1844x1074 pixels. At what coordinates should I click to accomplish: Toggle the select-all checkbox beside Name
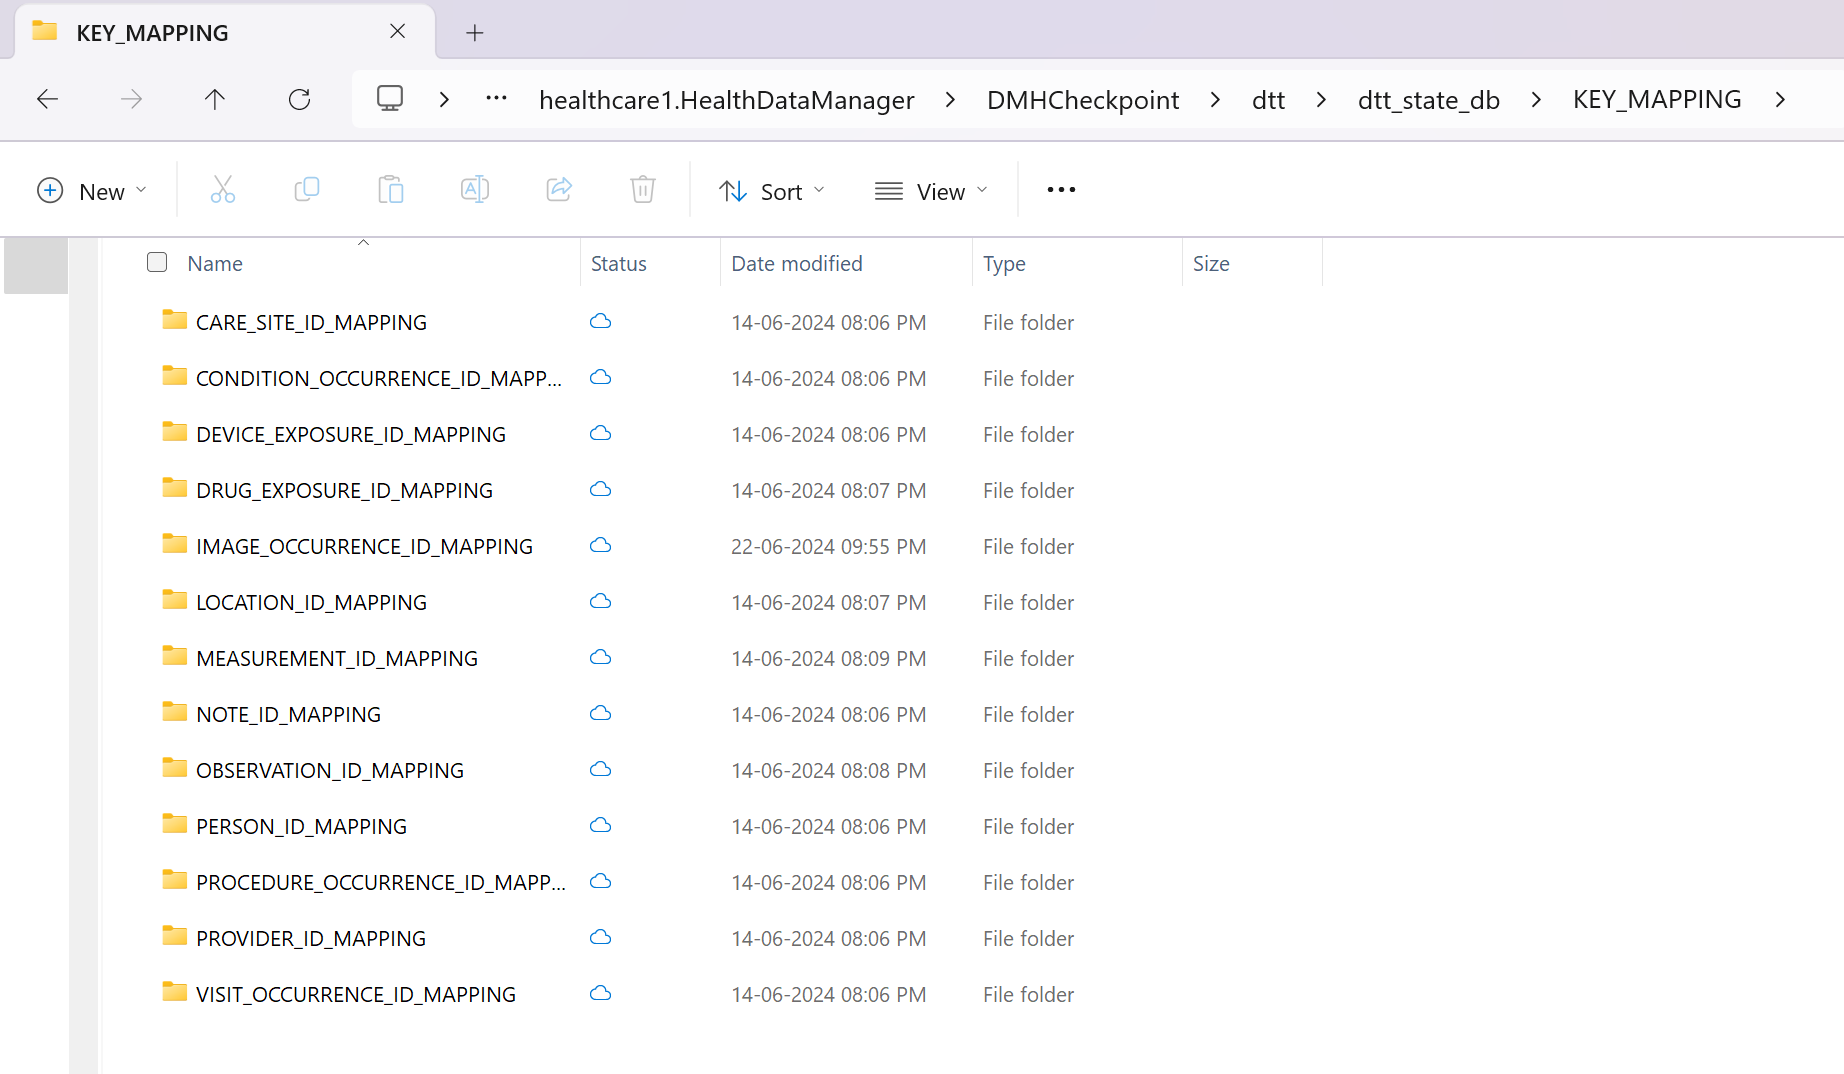pyautogui.click(x=157, y=262)
